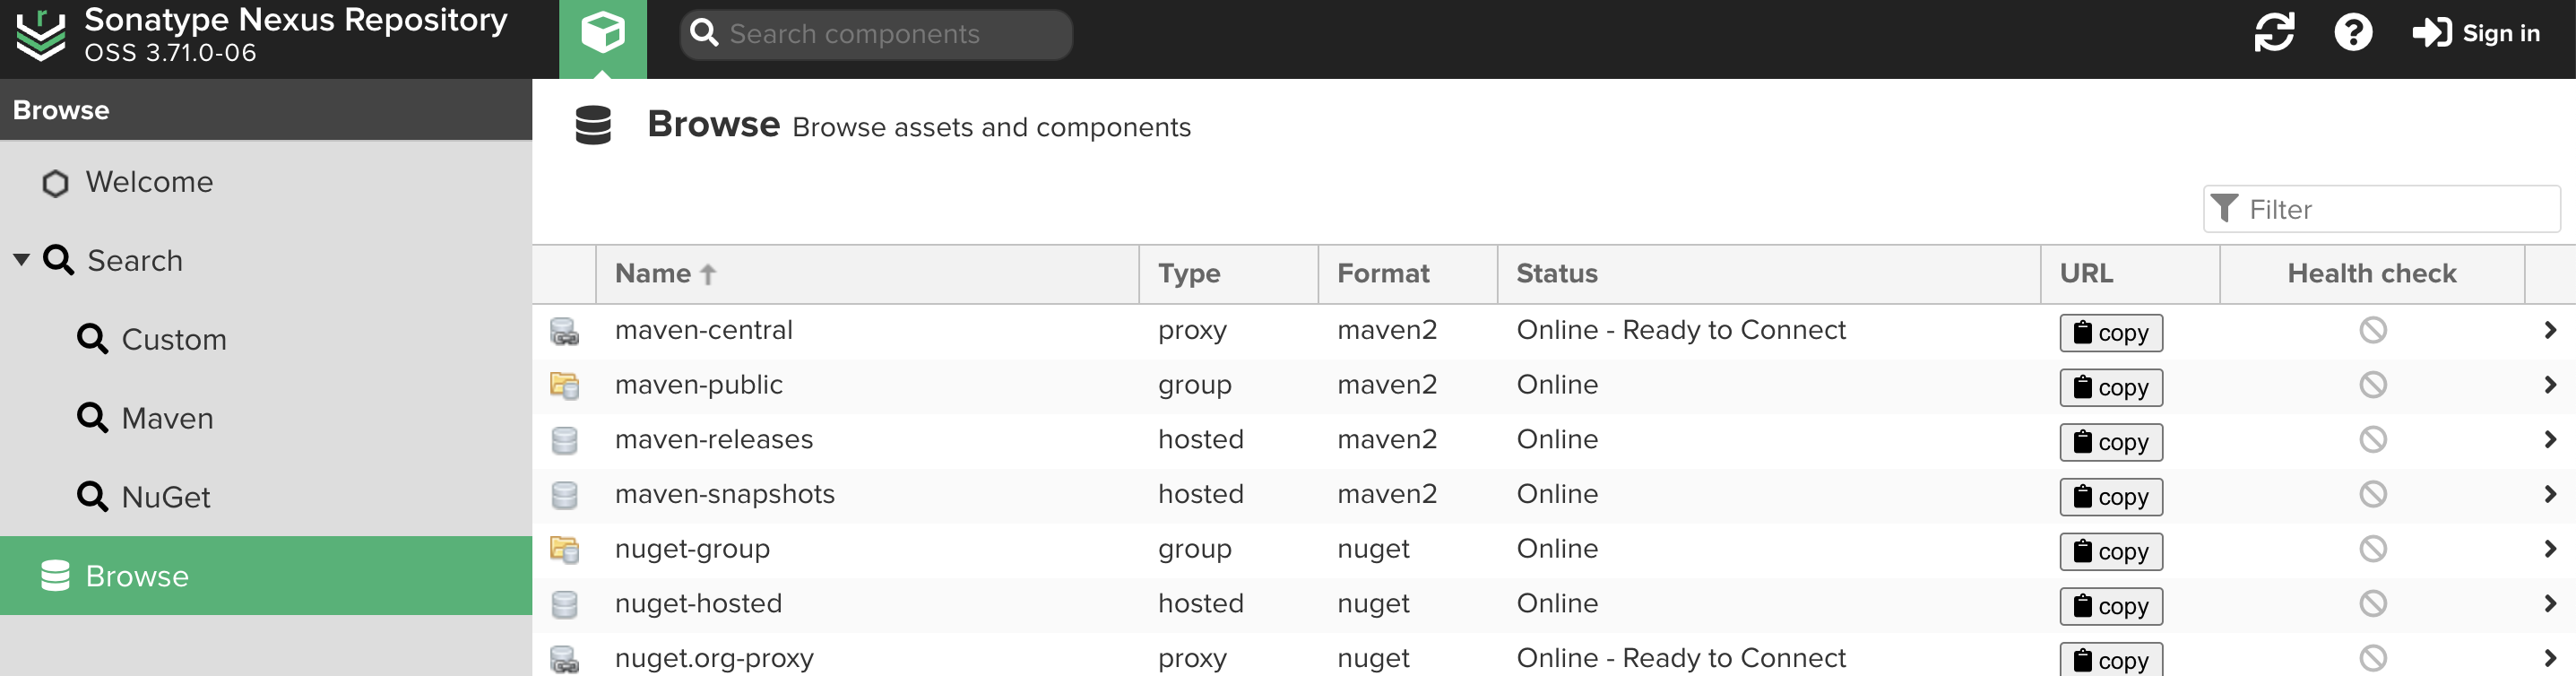Click health check icon for nuget-group
The height and width of the screenshot is (676, 2576).
pos(2372,549)
